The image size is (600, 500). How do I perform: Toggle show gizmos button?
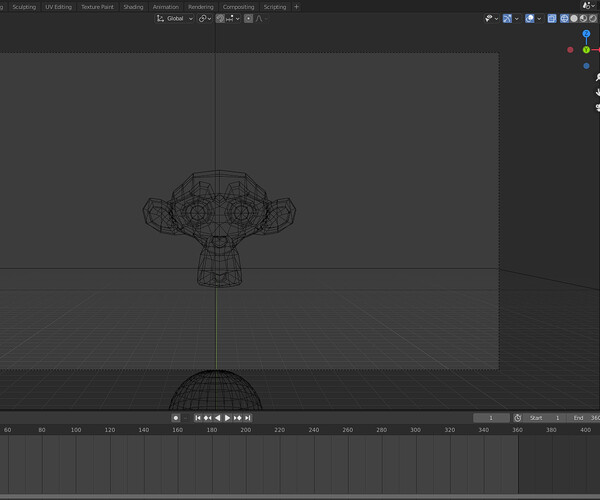tap(507, 18)
